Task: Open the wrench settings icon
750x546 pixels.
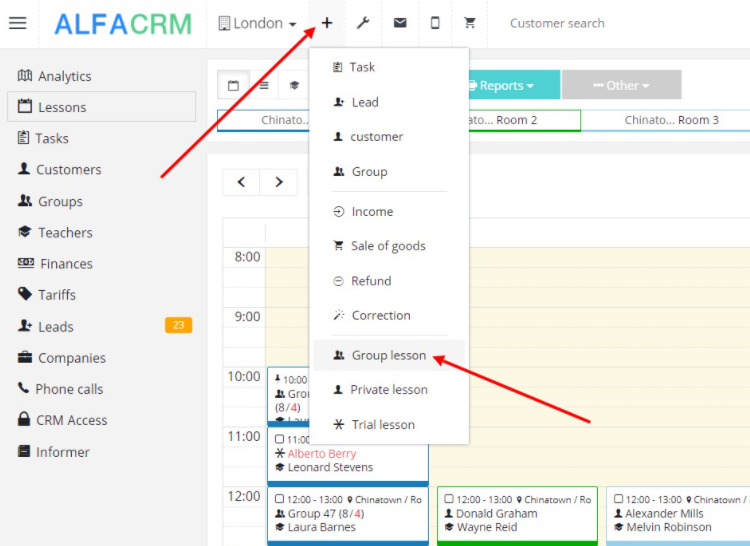Action: pyautogui.click(x=363, y=23)
